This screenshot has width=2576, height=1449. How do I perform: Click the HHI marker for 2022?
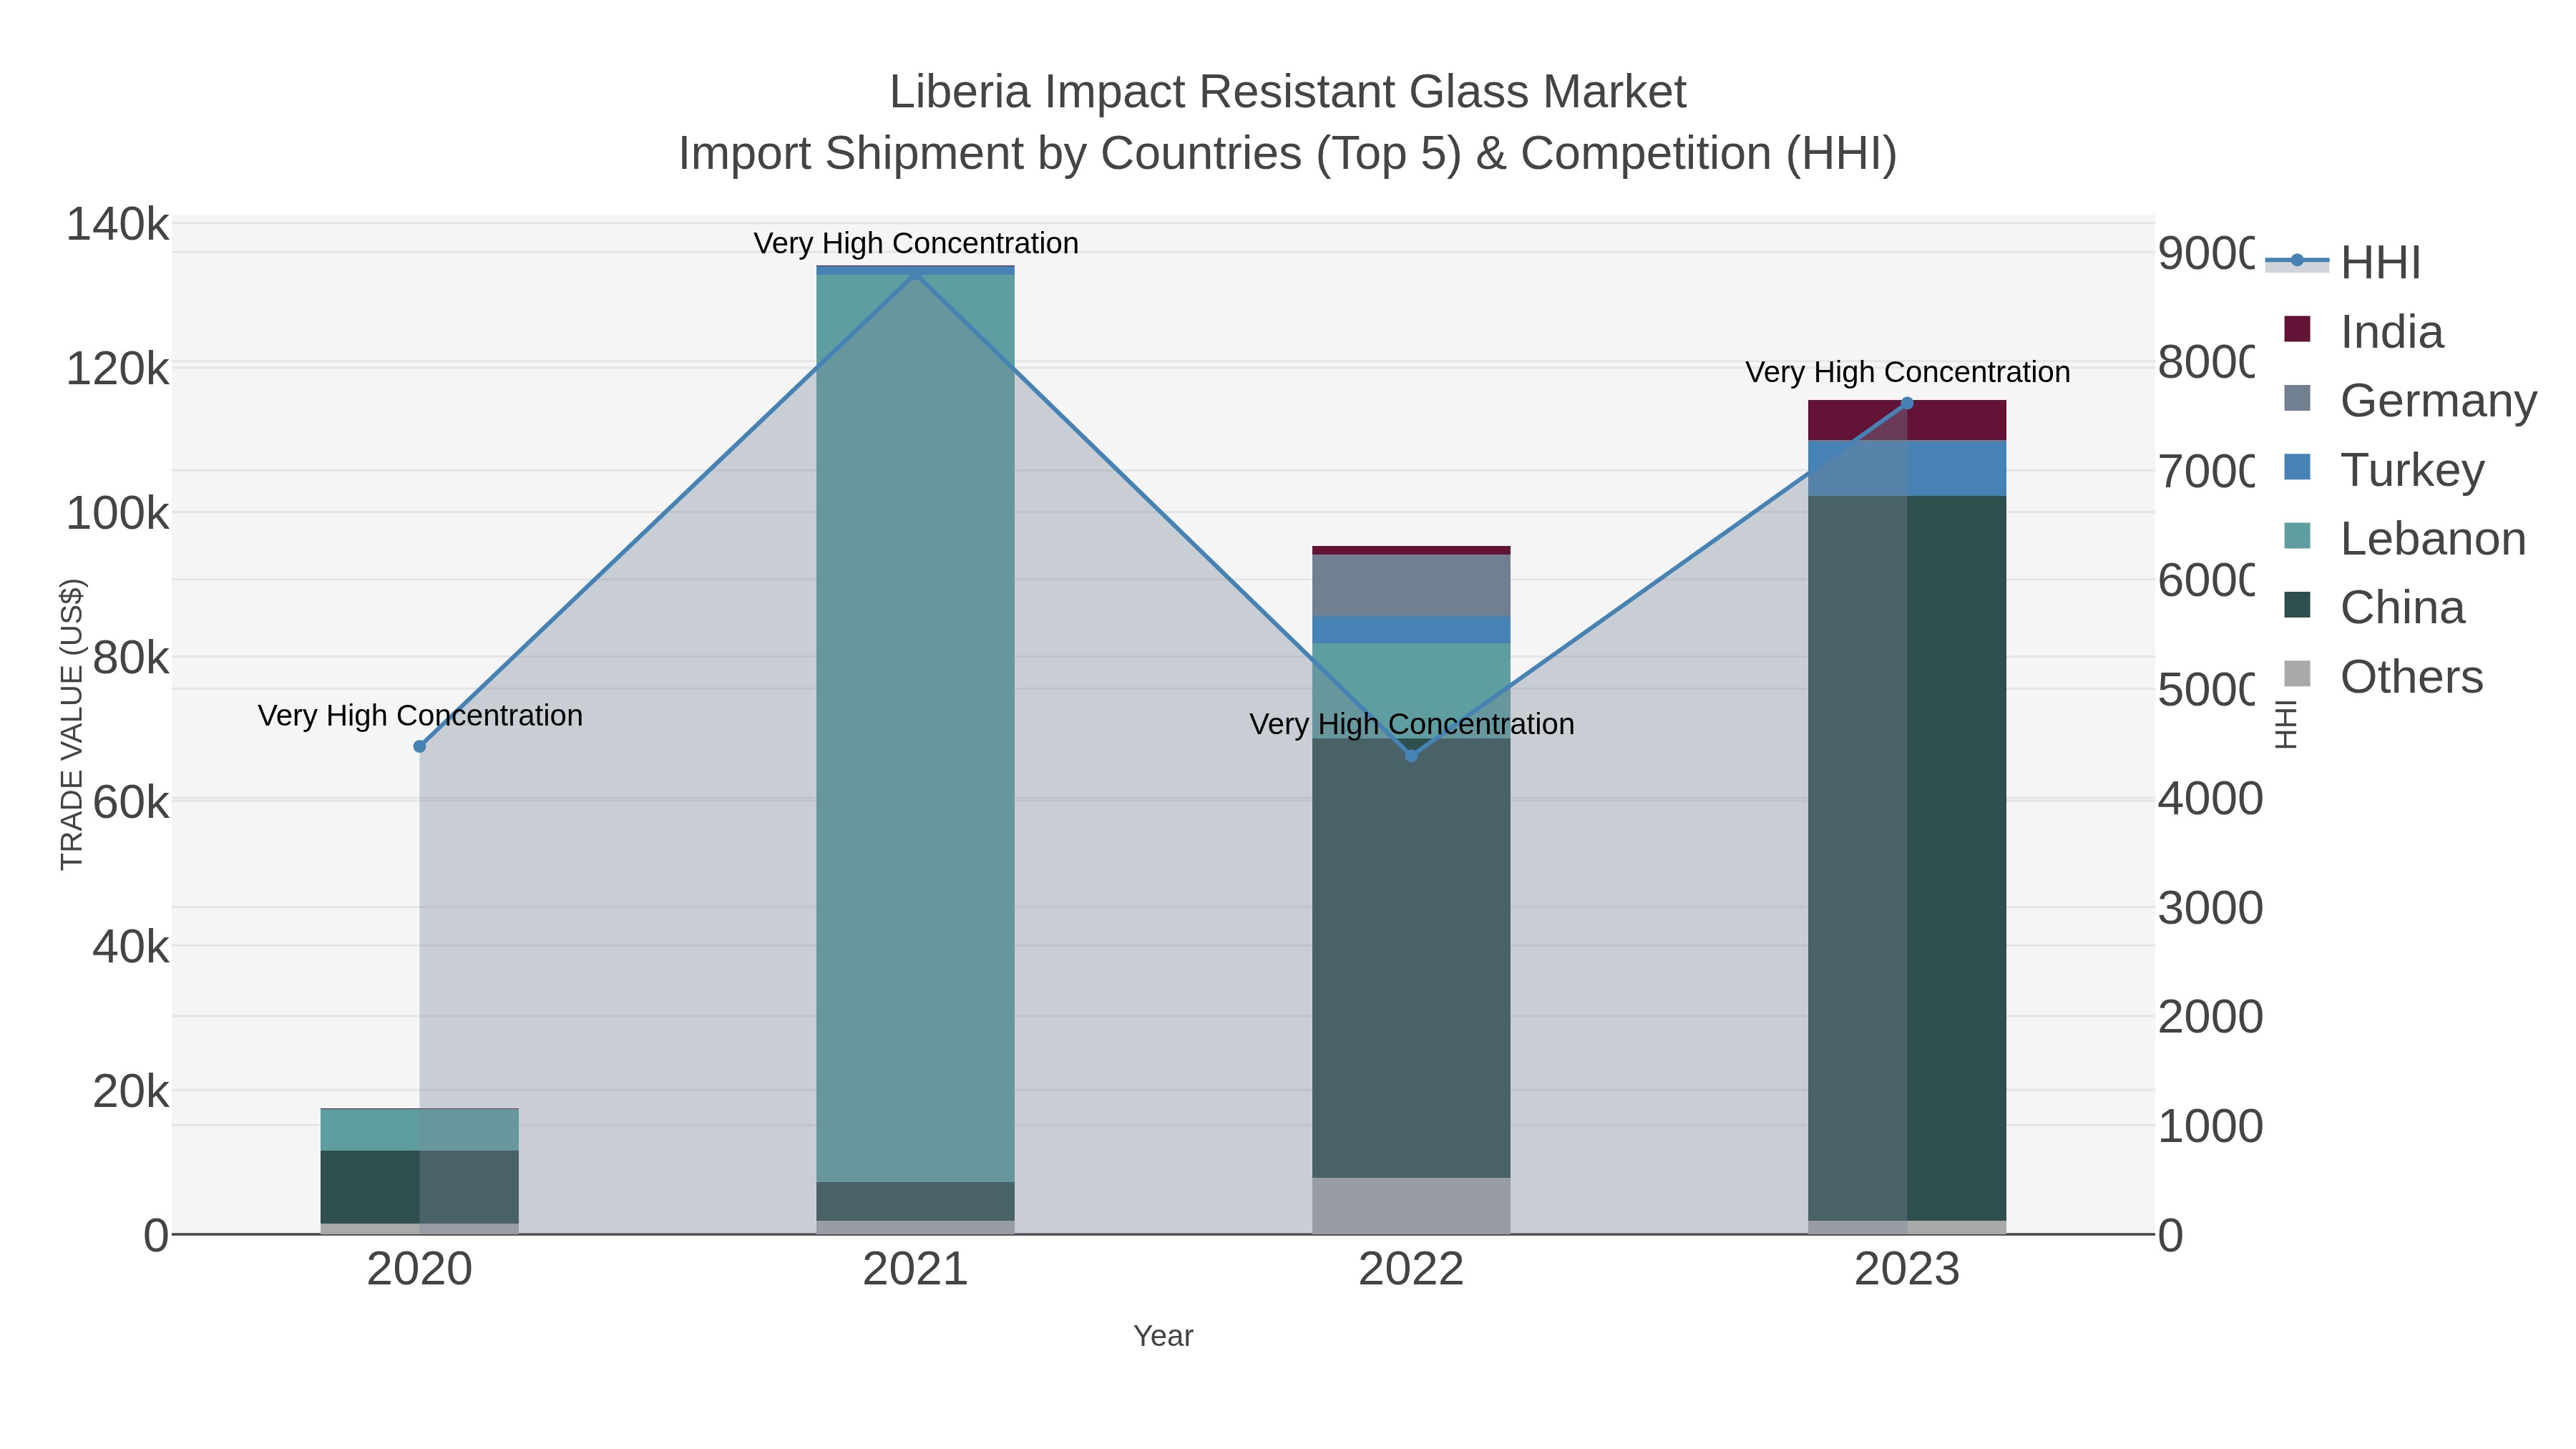click(1411, 755)
